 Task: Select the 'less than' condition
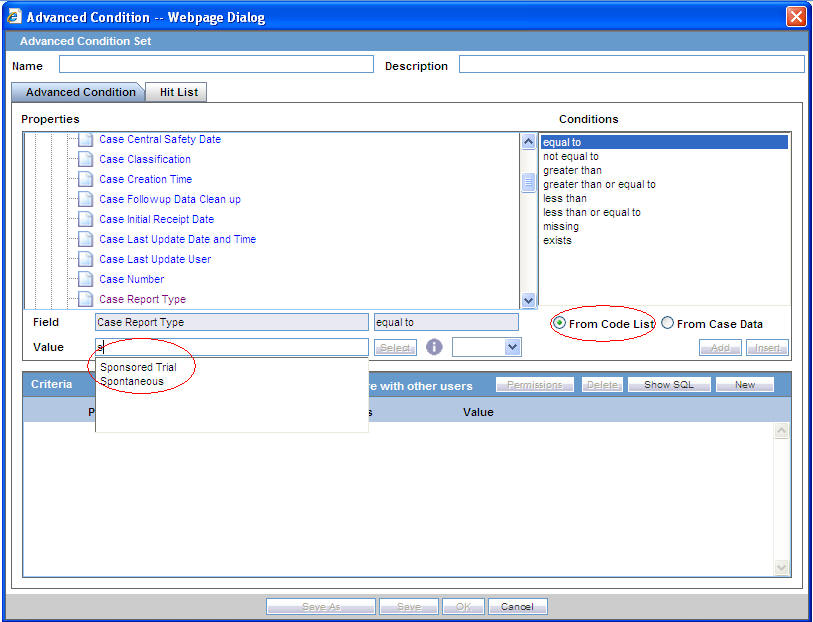pos(565,198)
